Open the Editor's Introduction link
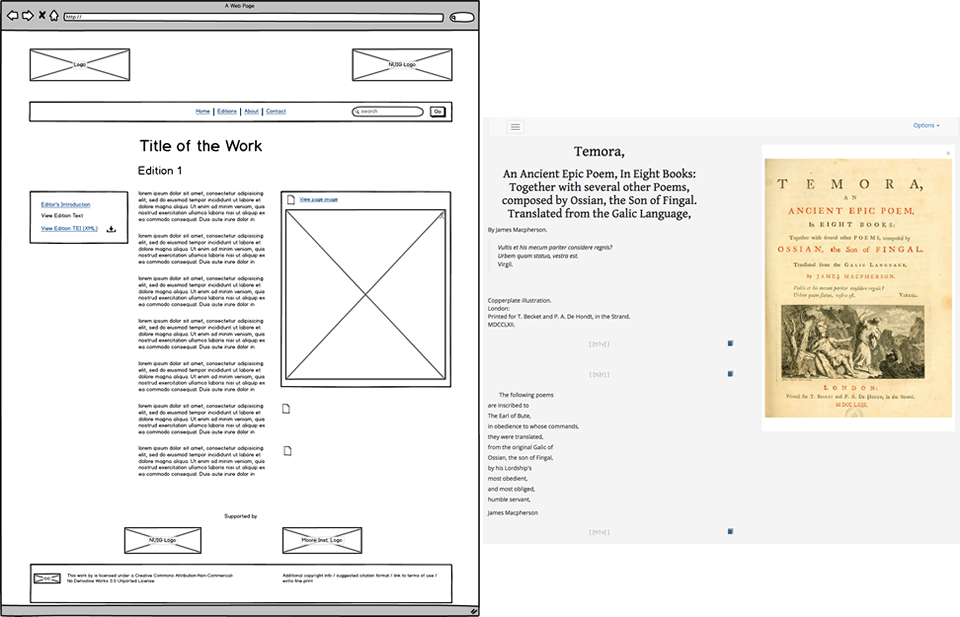 66,204
